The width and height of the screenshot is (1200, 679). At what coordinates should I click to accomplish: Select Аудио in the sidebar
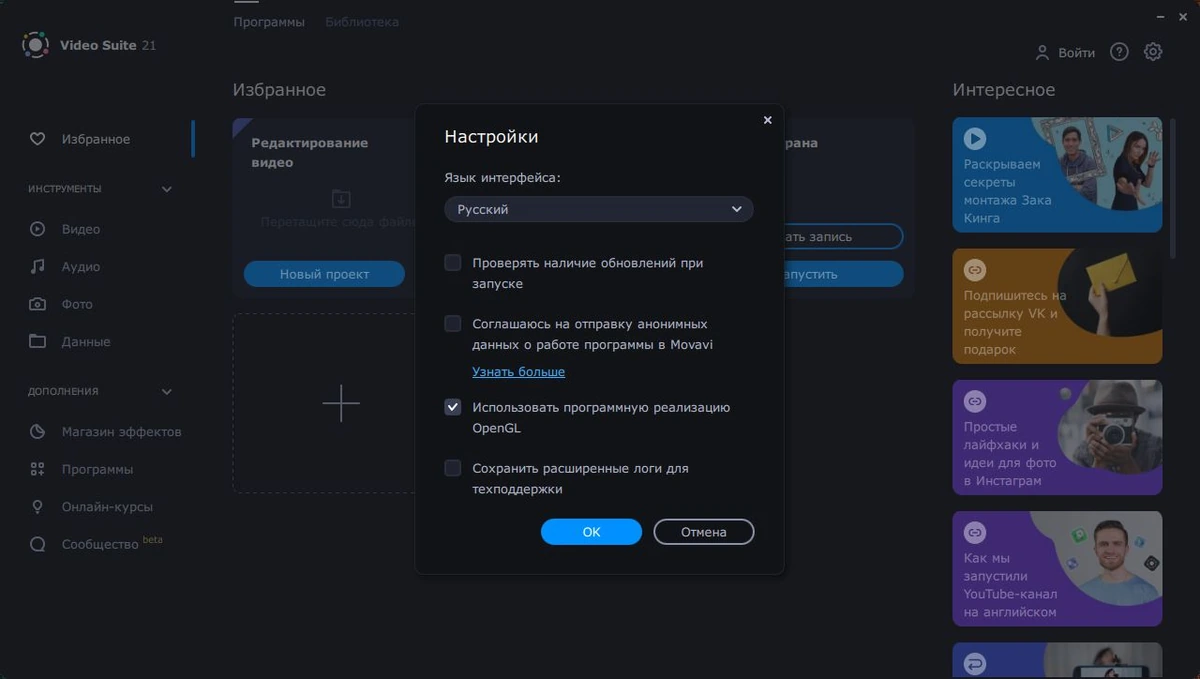pyautogui.click(x=81, y=267)
